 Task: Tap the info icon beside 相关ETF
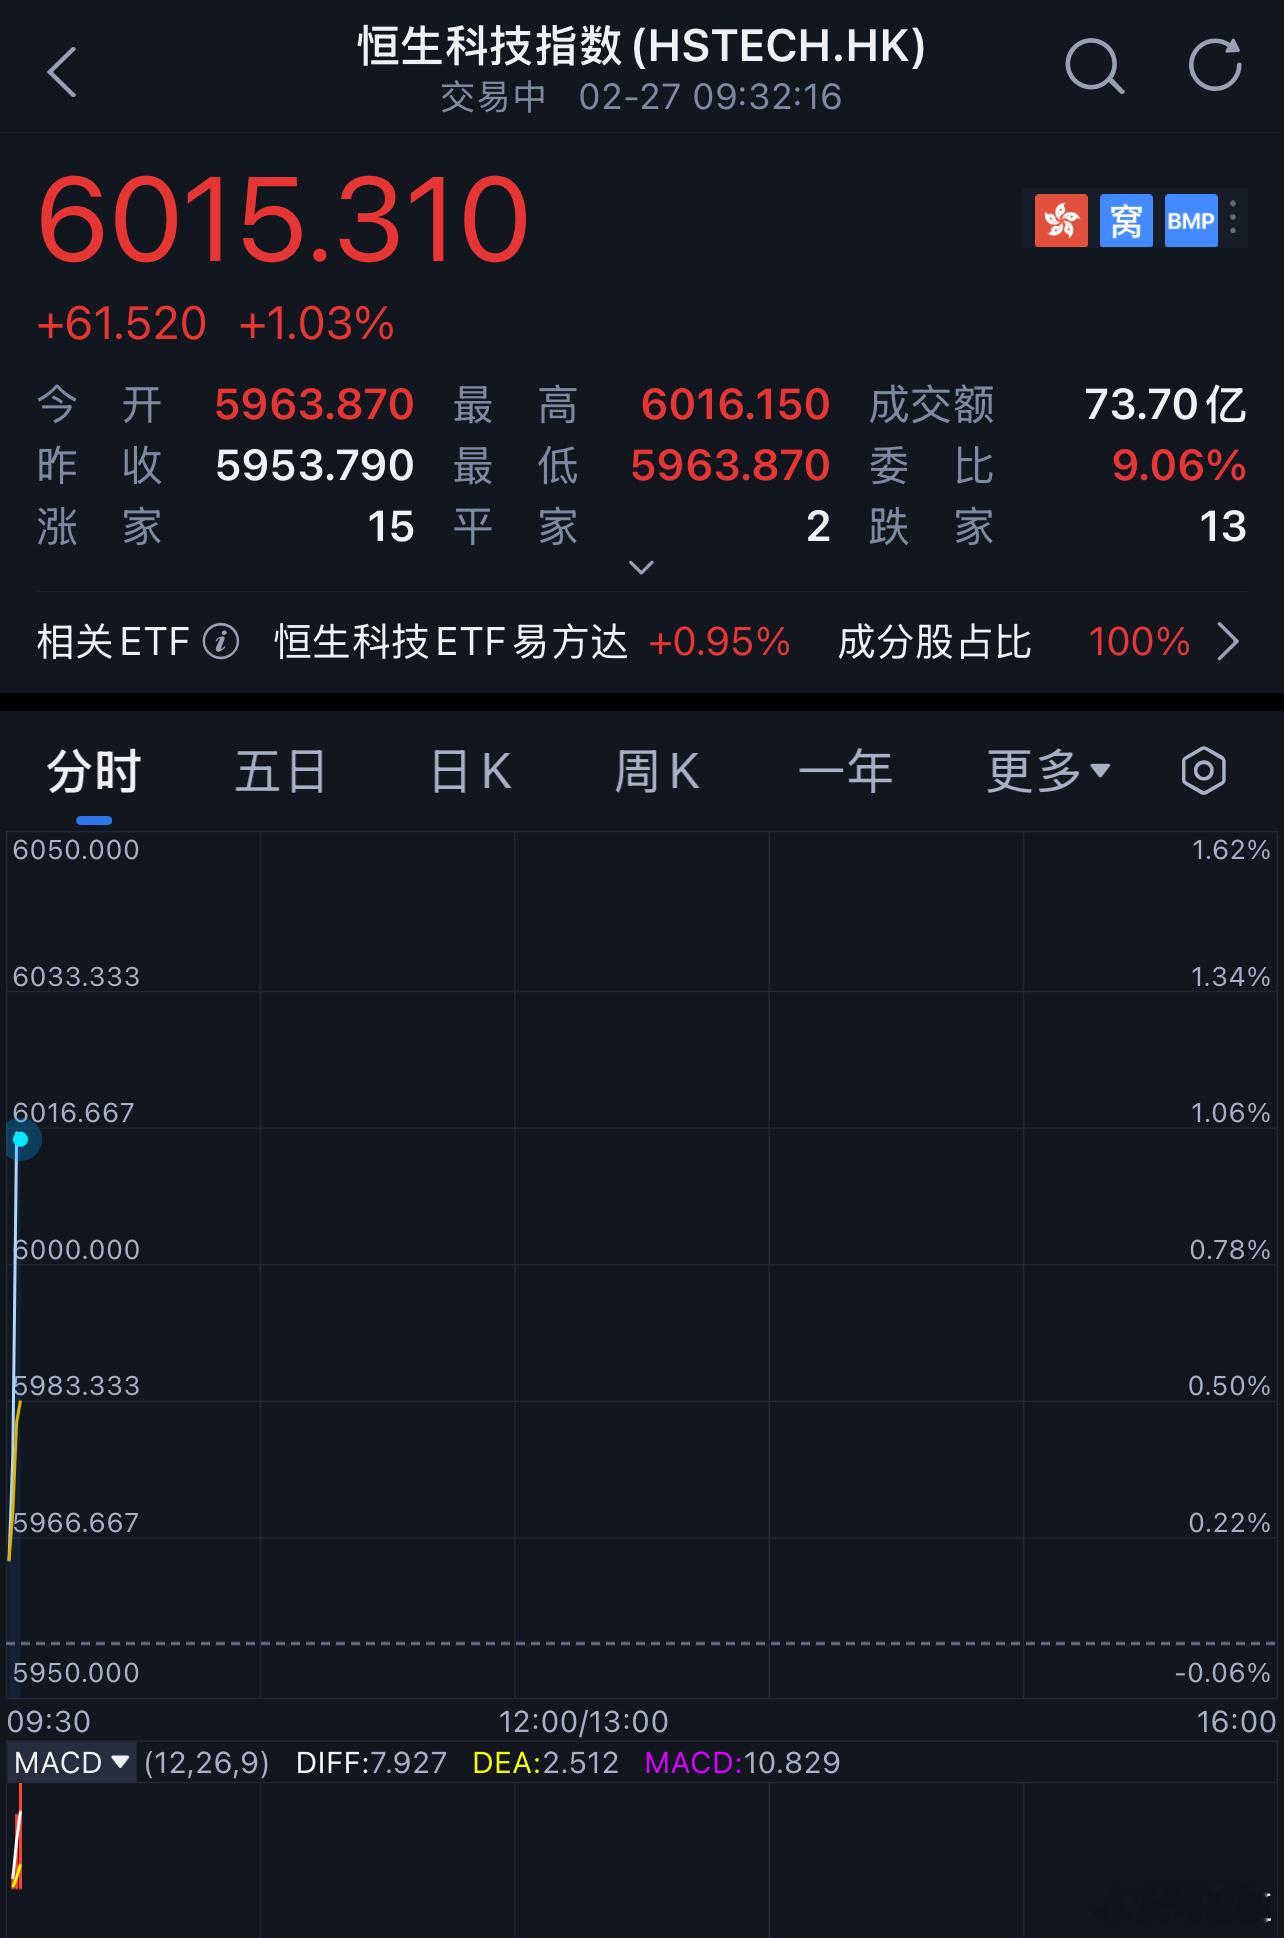point(221,641)
